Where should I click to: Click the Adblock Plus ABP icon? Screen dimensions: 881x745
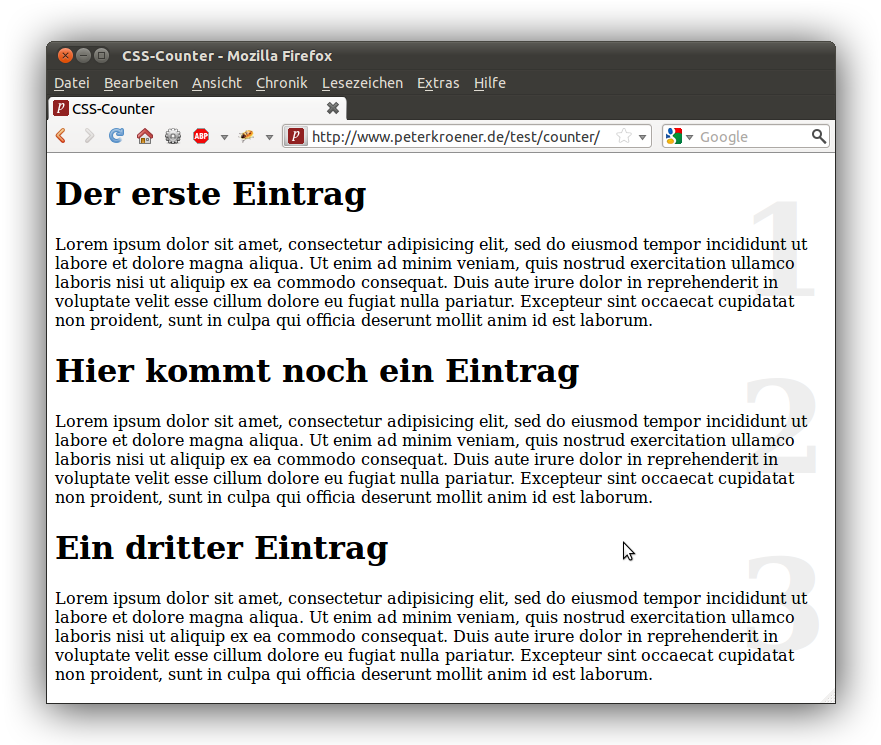[x=201, y=136]
